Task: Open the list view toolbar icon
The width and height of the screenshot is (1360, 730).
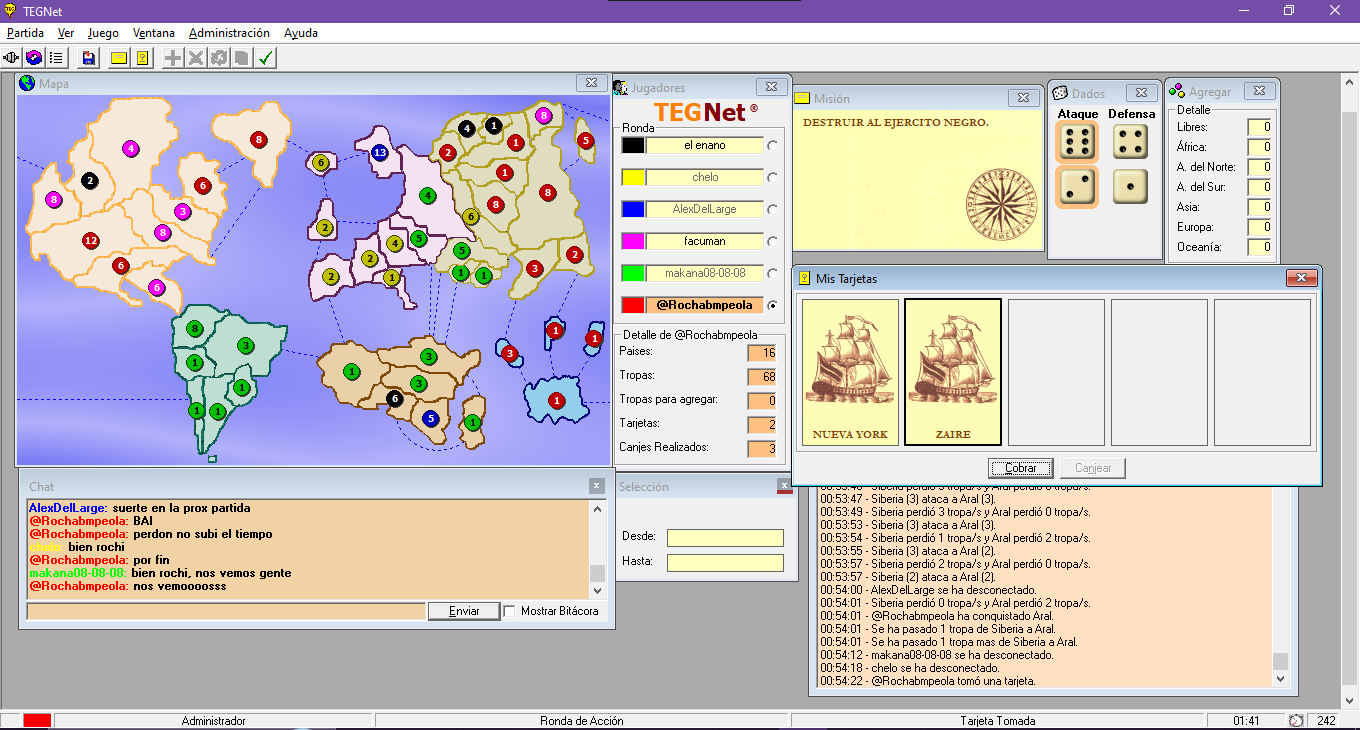Action: tap(56, 58)
